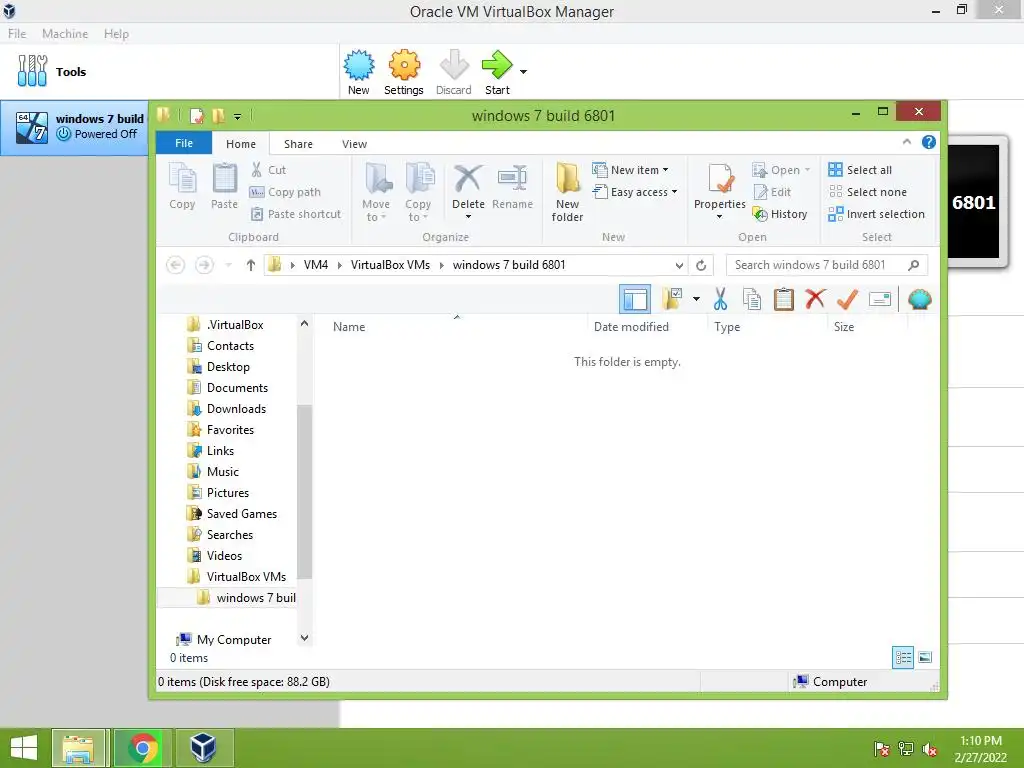Click Select all in ribbon
Image resolution: width=1024 pixels, height=768 pixels.
click(860, 170)
